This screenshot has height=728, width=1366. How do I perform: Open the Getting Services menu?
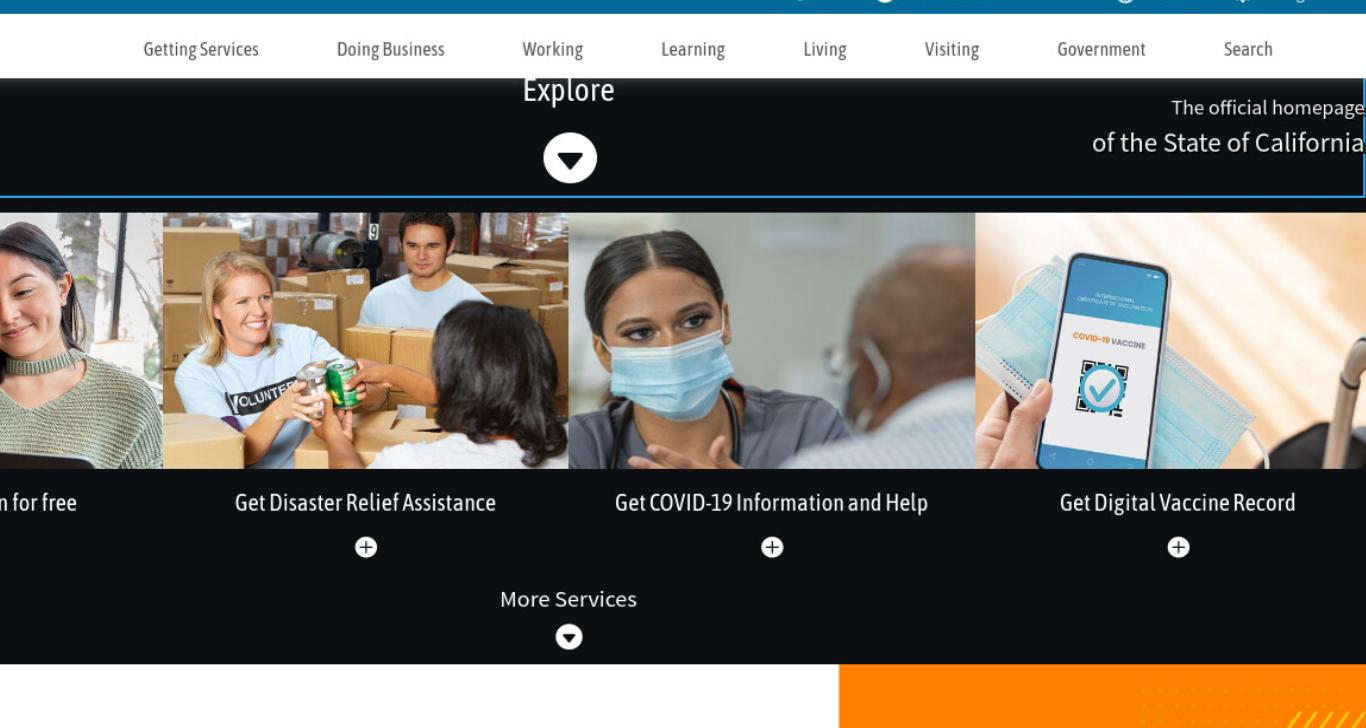[201, 49]
